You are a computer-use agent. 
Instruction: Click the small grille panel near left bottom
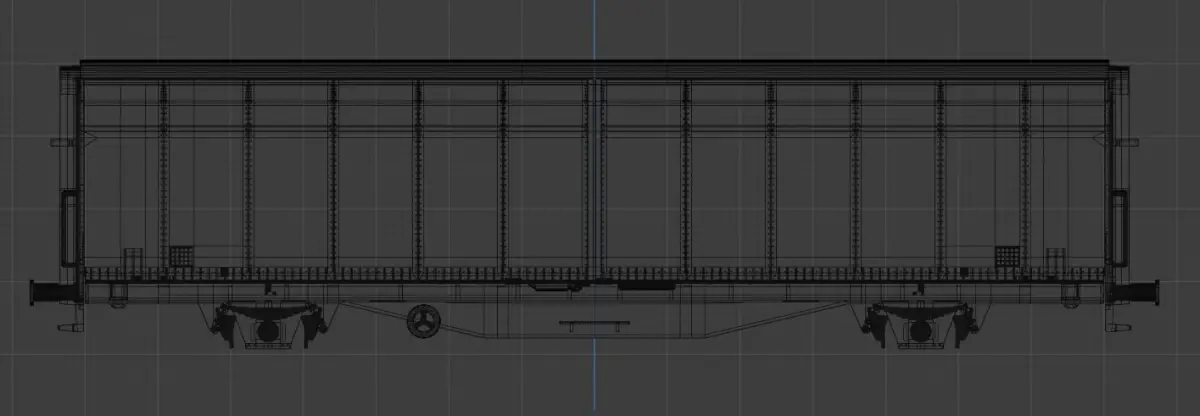[181, 255]
